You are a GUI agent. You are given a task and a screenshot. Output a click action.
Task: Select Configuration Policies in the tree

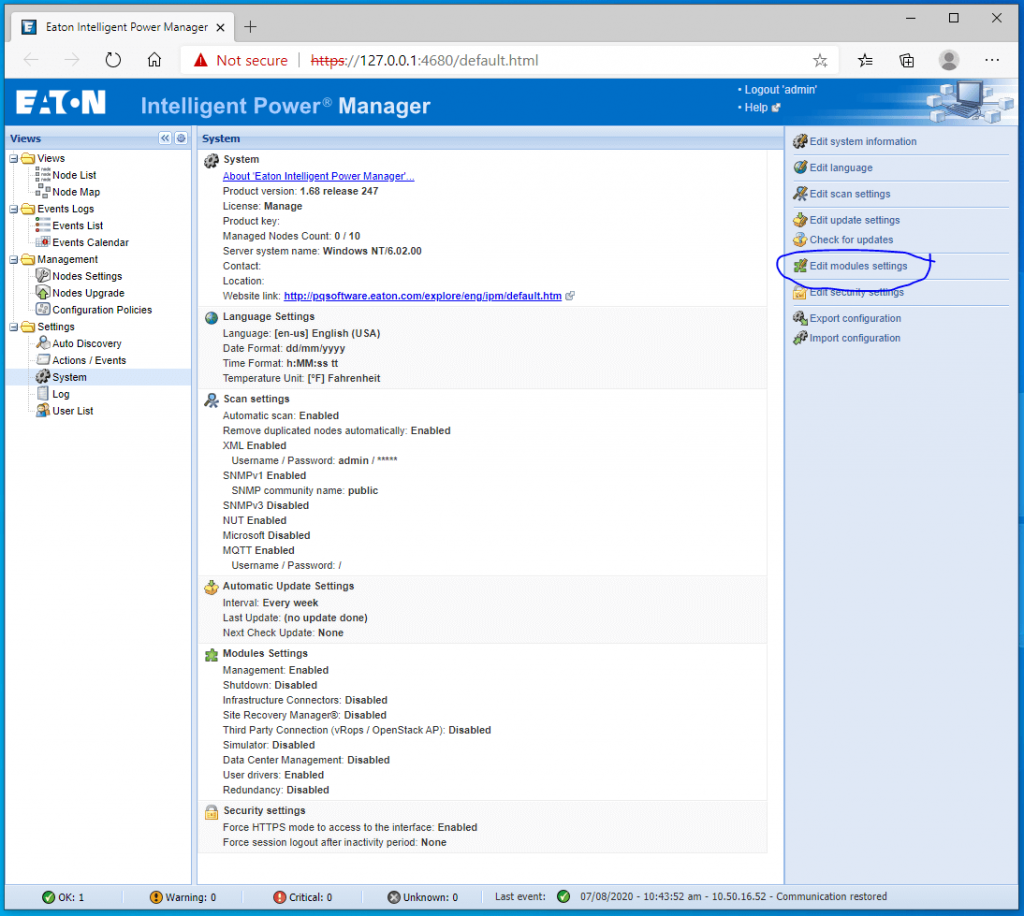[102, 309]
